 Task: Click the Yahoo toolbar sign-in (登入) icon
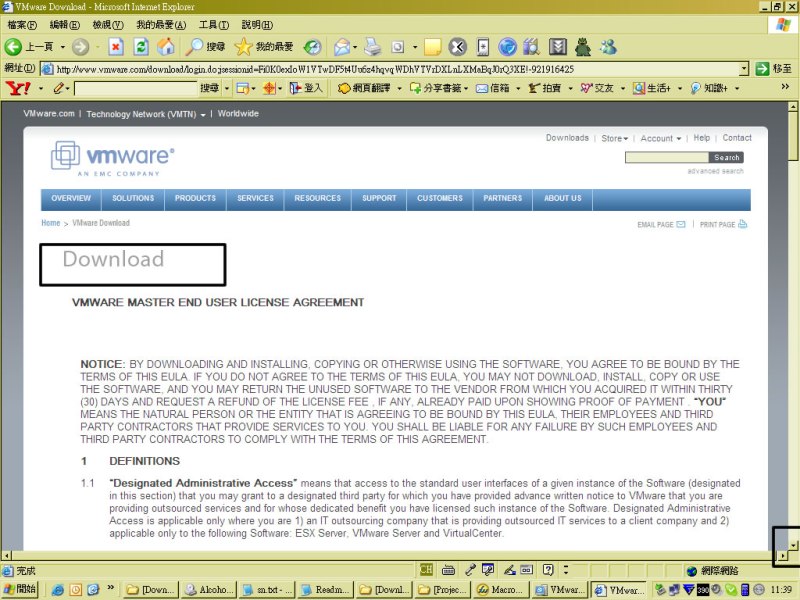click(x=295, y=88)
